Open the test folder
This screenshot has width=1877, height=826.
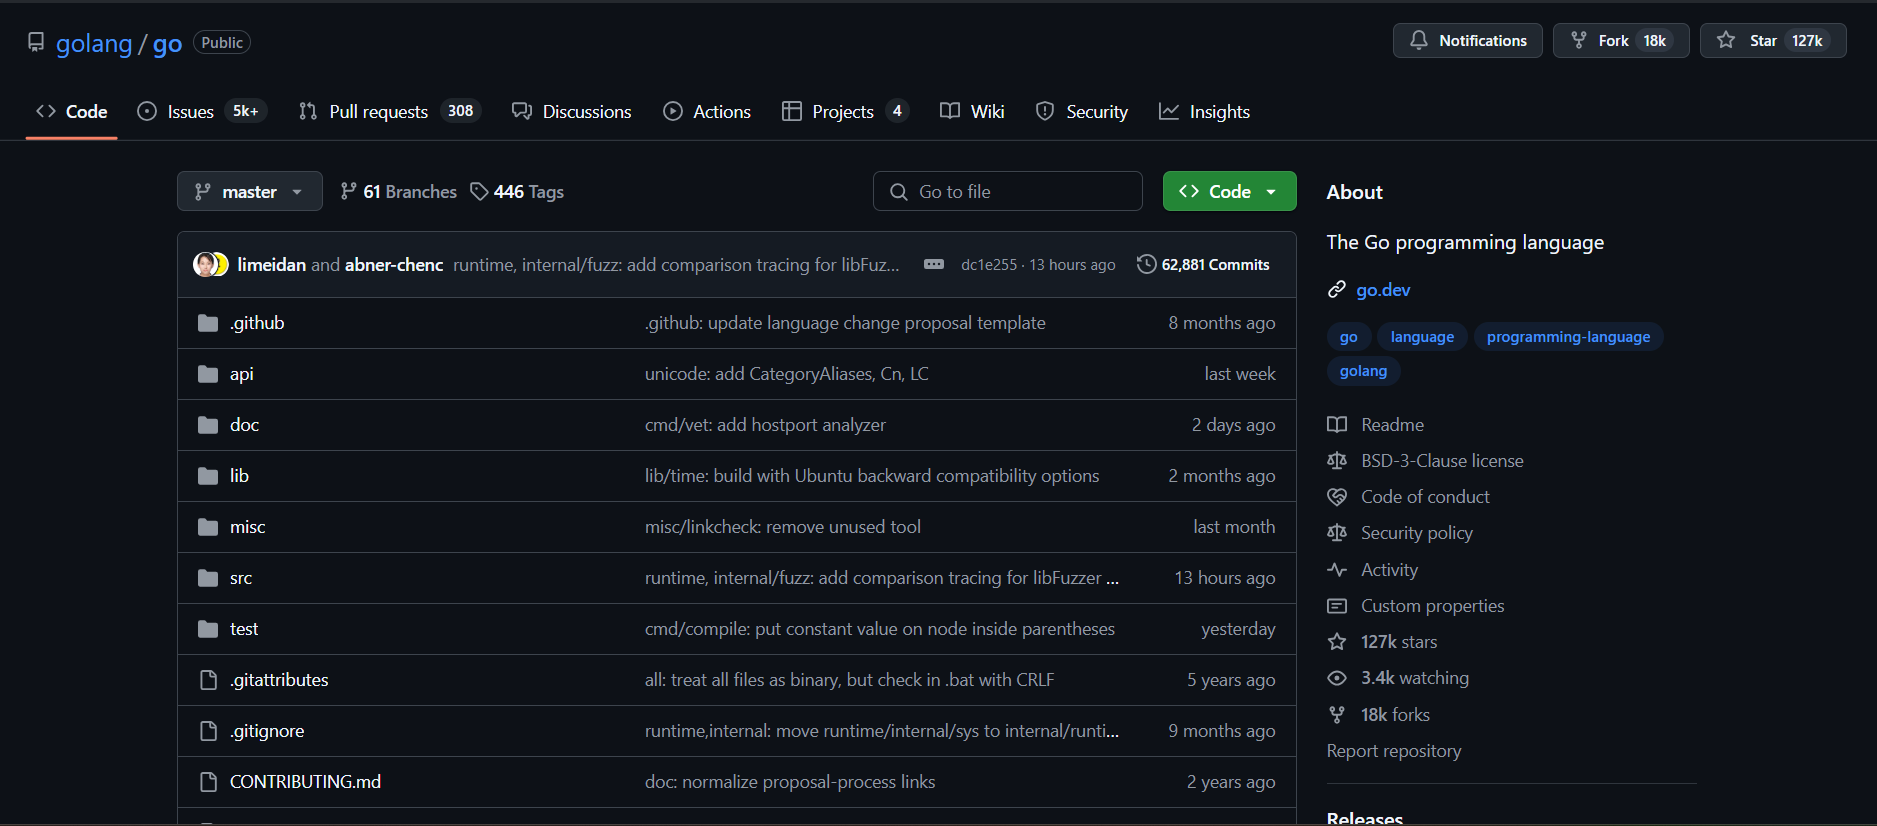coord(244,629)
